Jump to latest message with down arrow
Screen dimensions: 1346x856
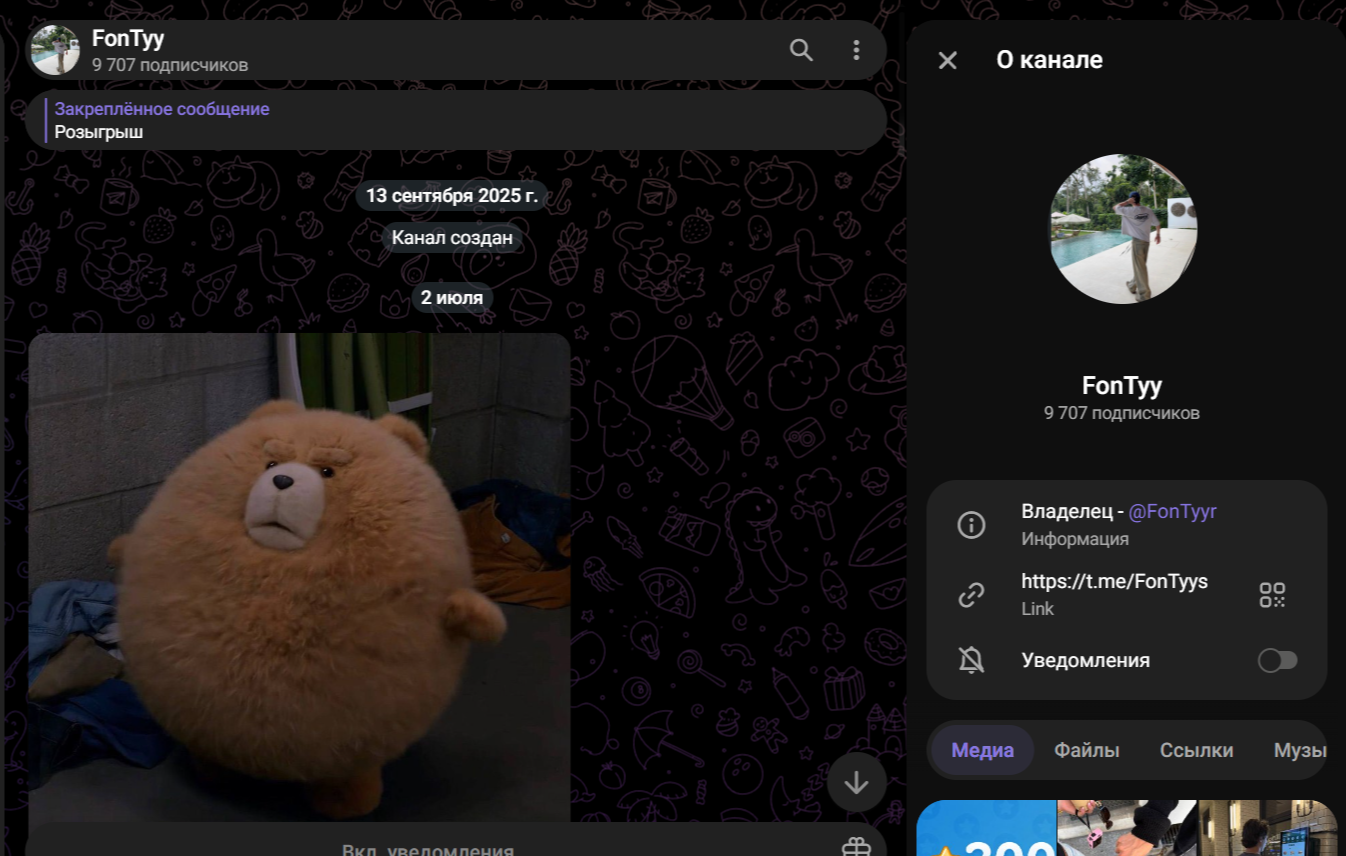tap(856, 782)
